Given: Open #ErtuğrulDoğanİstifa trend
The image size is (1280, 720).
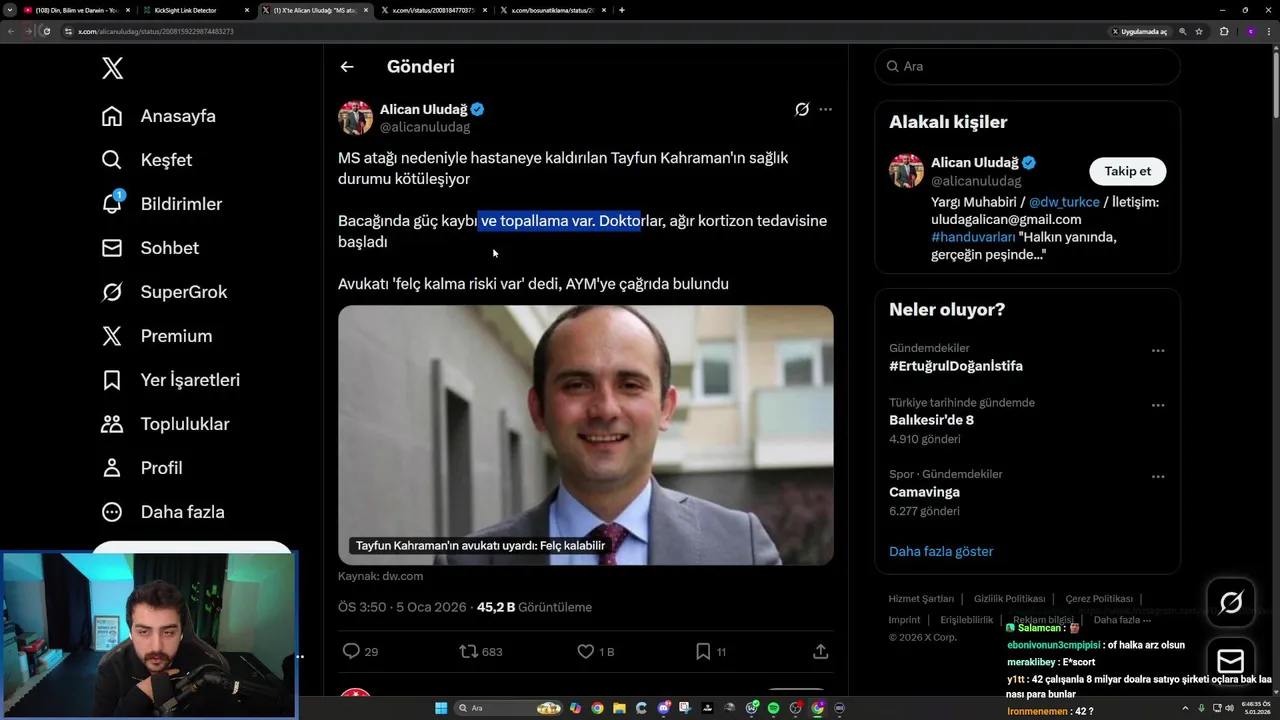Looking at the screenshot, I should click(x=956, y=366).
